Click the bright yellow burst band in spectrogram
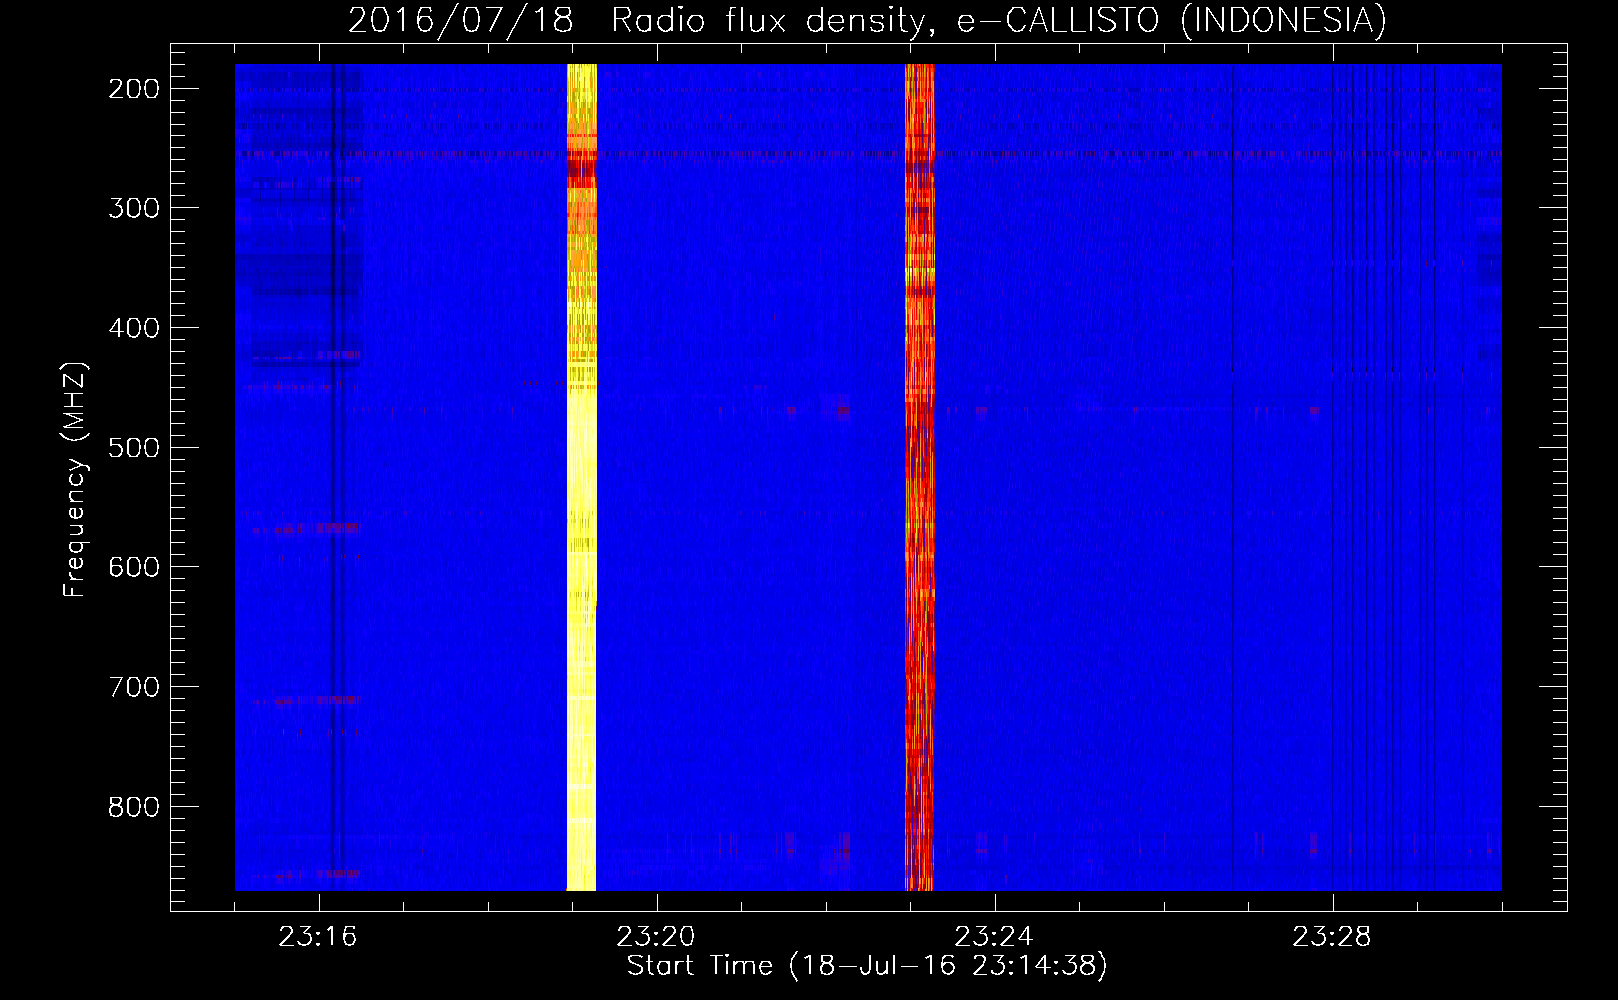Viewport: 1618px width, 1000px height. click(x=581, y=477)
